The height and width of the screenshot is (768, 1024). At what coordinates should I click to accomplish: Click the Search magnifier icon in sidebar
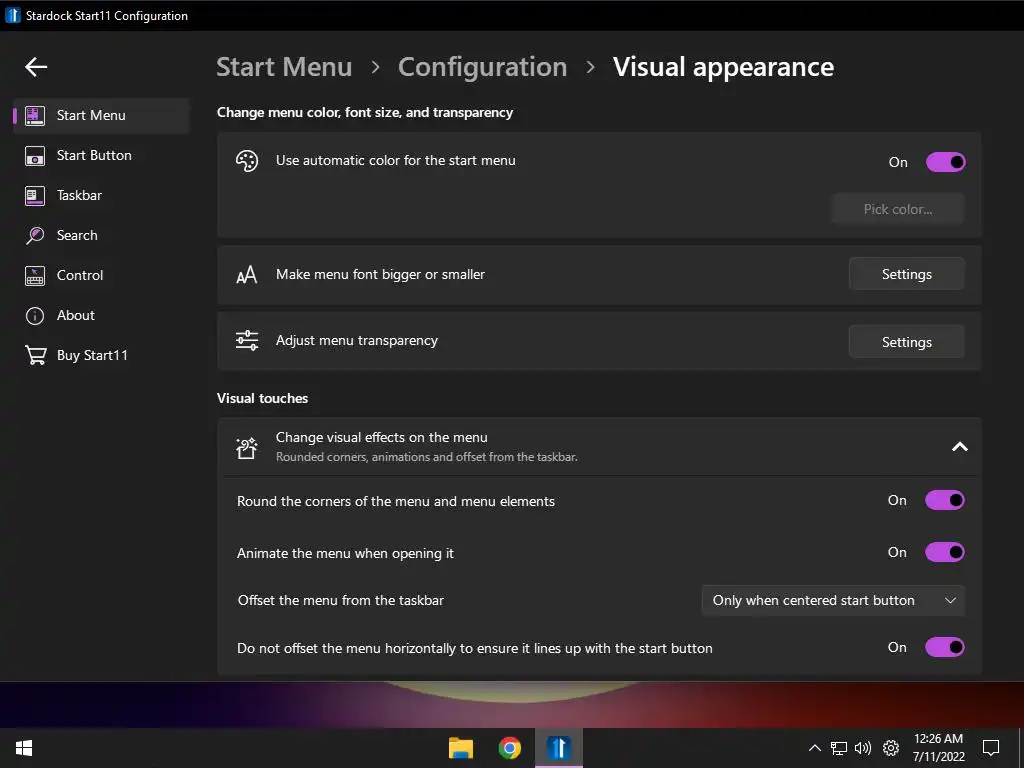click(35, 236)
